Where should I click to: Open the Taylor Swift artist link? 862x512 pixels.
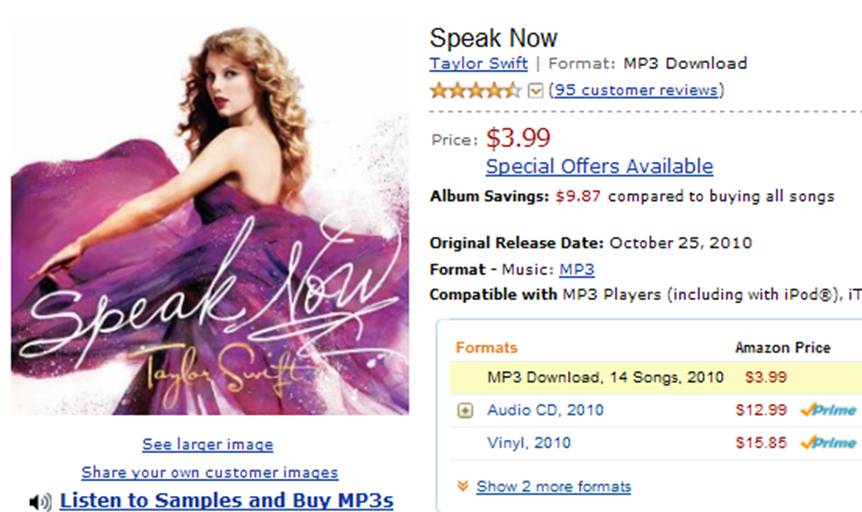pyautogui.click(x=478, y=64)
